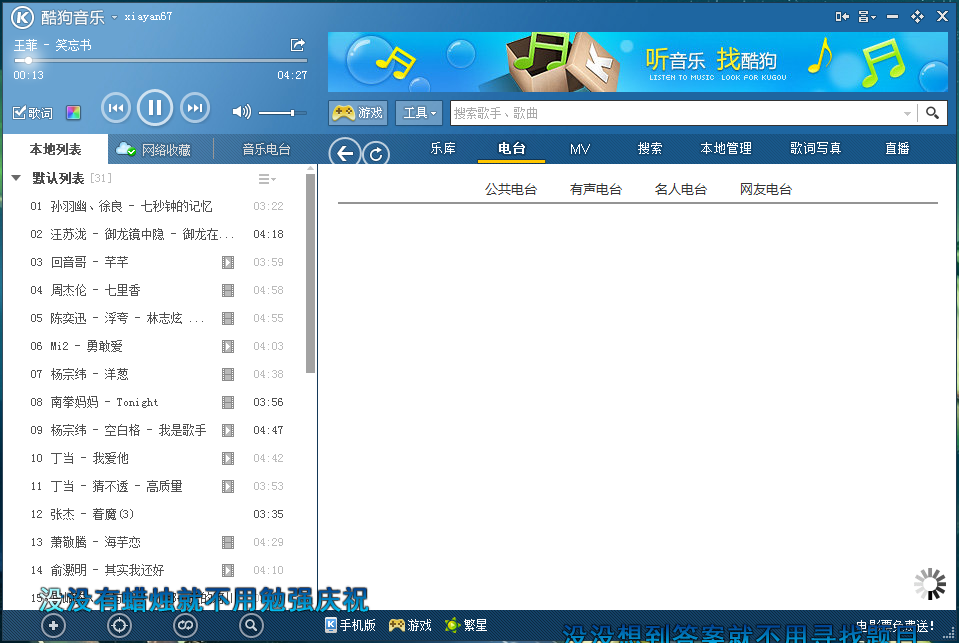
Task: Open the 本地管理 tab
Action: (x=726, y=149)
